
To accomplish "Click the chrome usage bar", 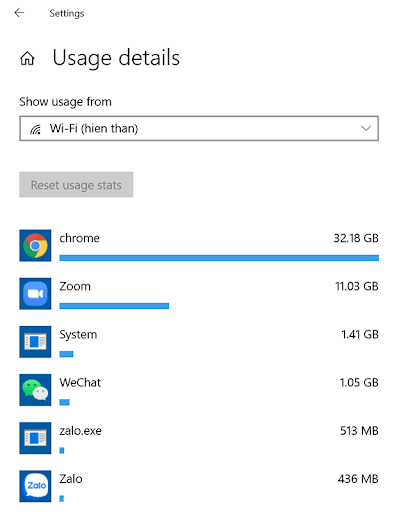I will coord(219,258).
